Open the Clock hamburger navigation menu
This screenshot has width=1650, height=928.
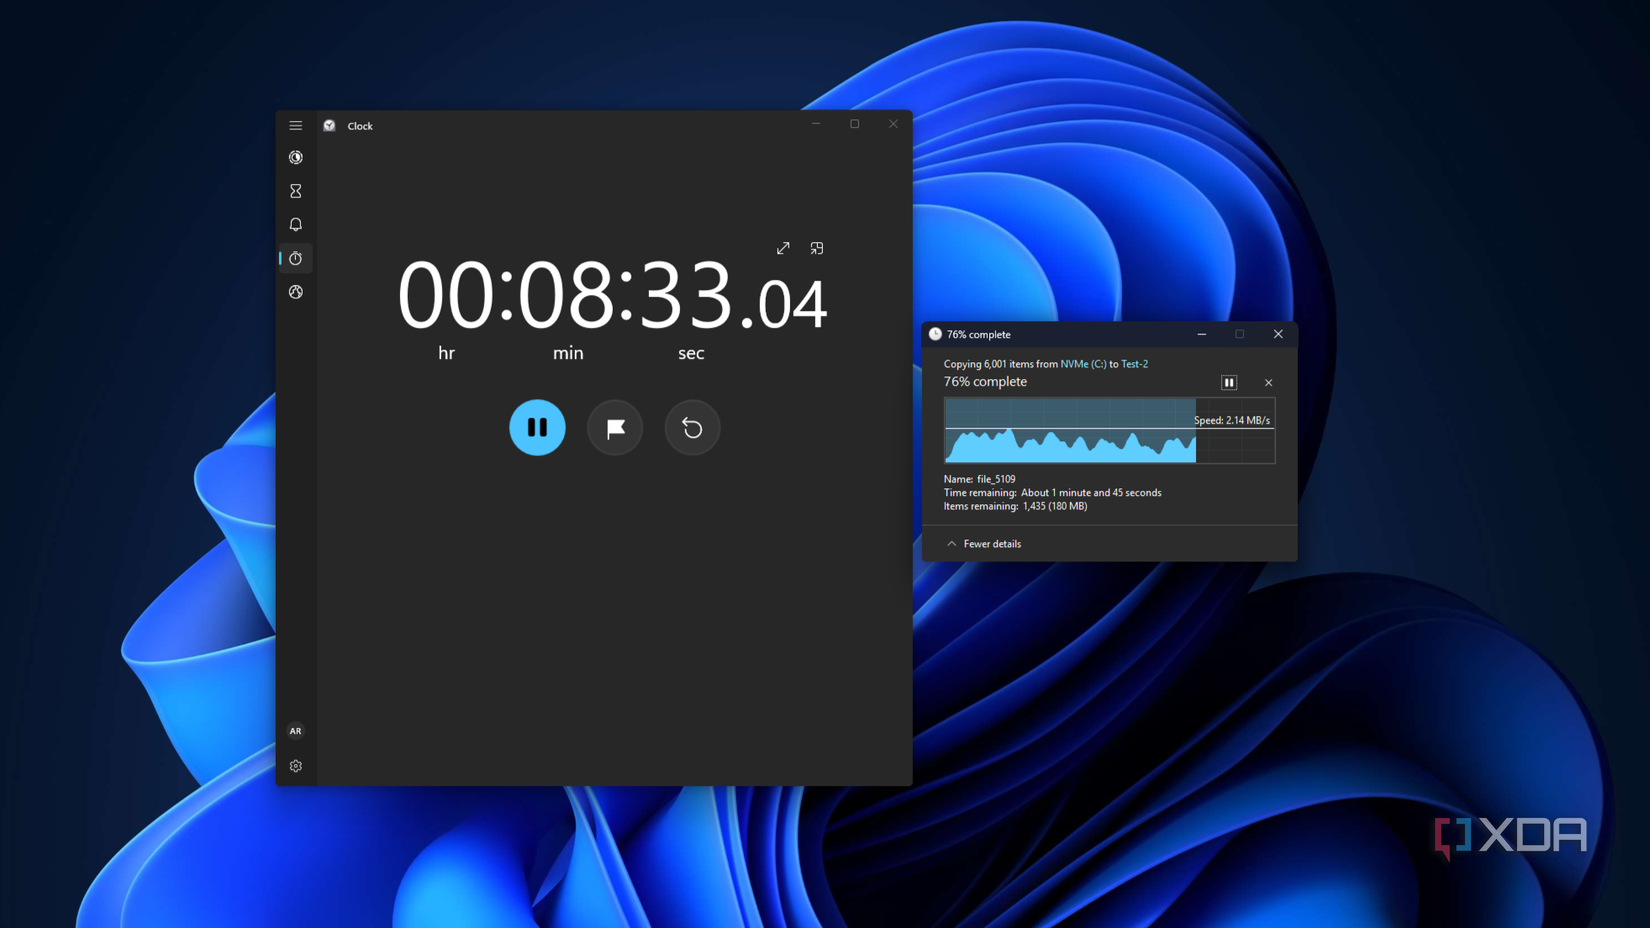(296, 125)
